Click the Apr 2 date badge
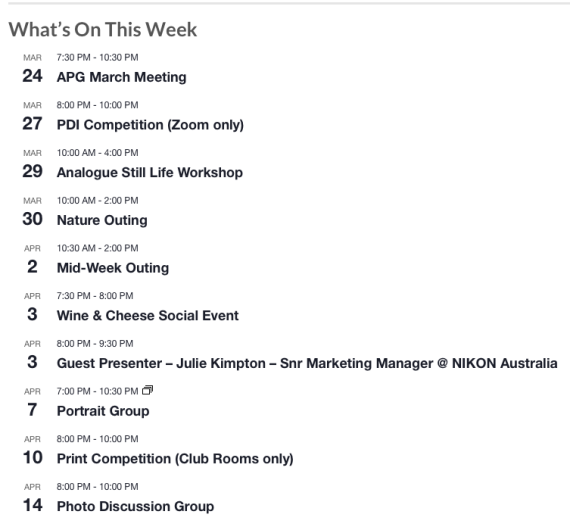The height and width of the screenshot is (530, 570). (x=32, y=260)
